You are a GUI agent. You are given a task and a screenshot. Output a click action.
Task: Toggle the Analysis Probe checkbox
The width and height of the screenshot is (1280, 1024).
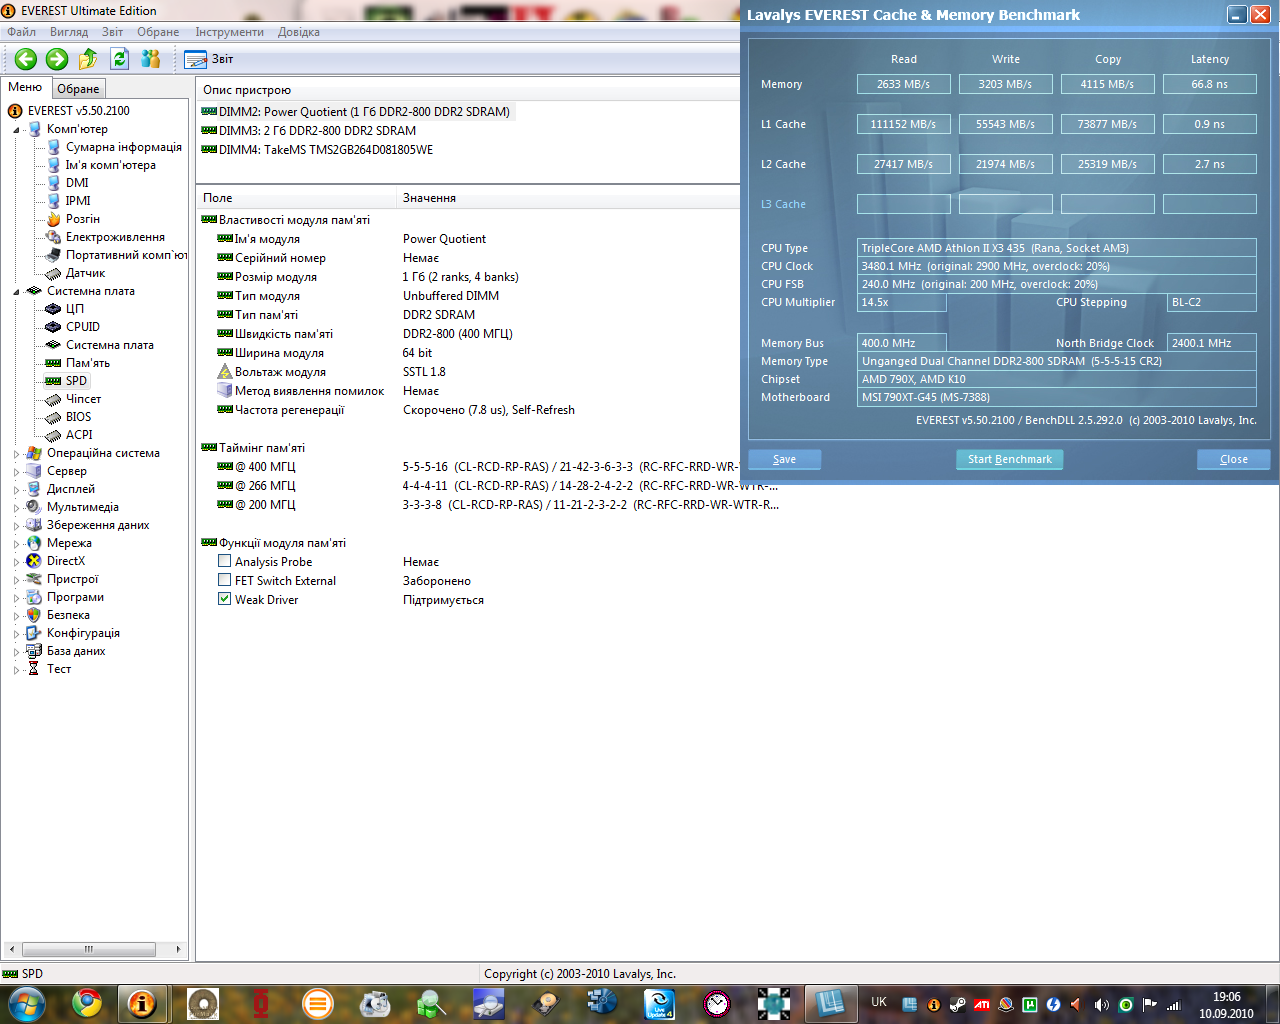(x=225, y=562)
